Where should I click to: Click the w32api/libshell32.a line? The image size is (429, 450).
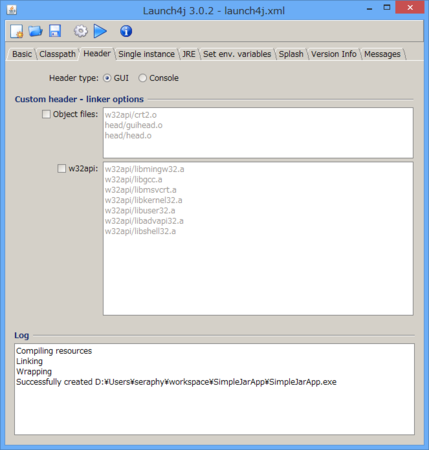coord(140,231)
